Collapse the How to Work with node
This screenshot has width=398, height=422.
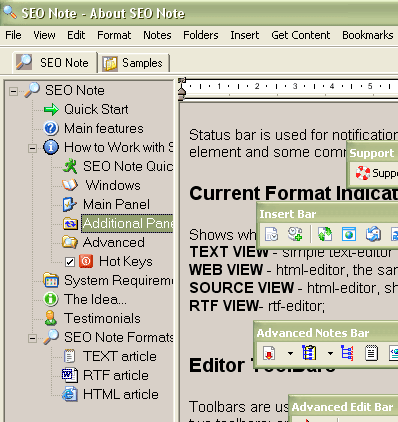(32, 148)
